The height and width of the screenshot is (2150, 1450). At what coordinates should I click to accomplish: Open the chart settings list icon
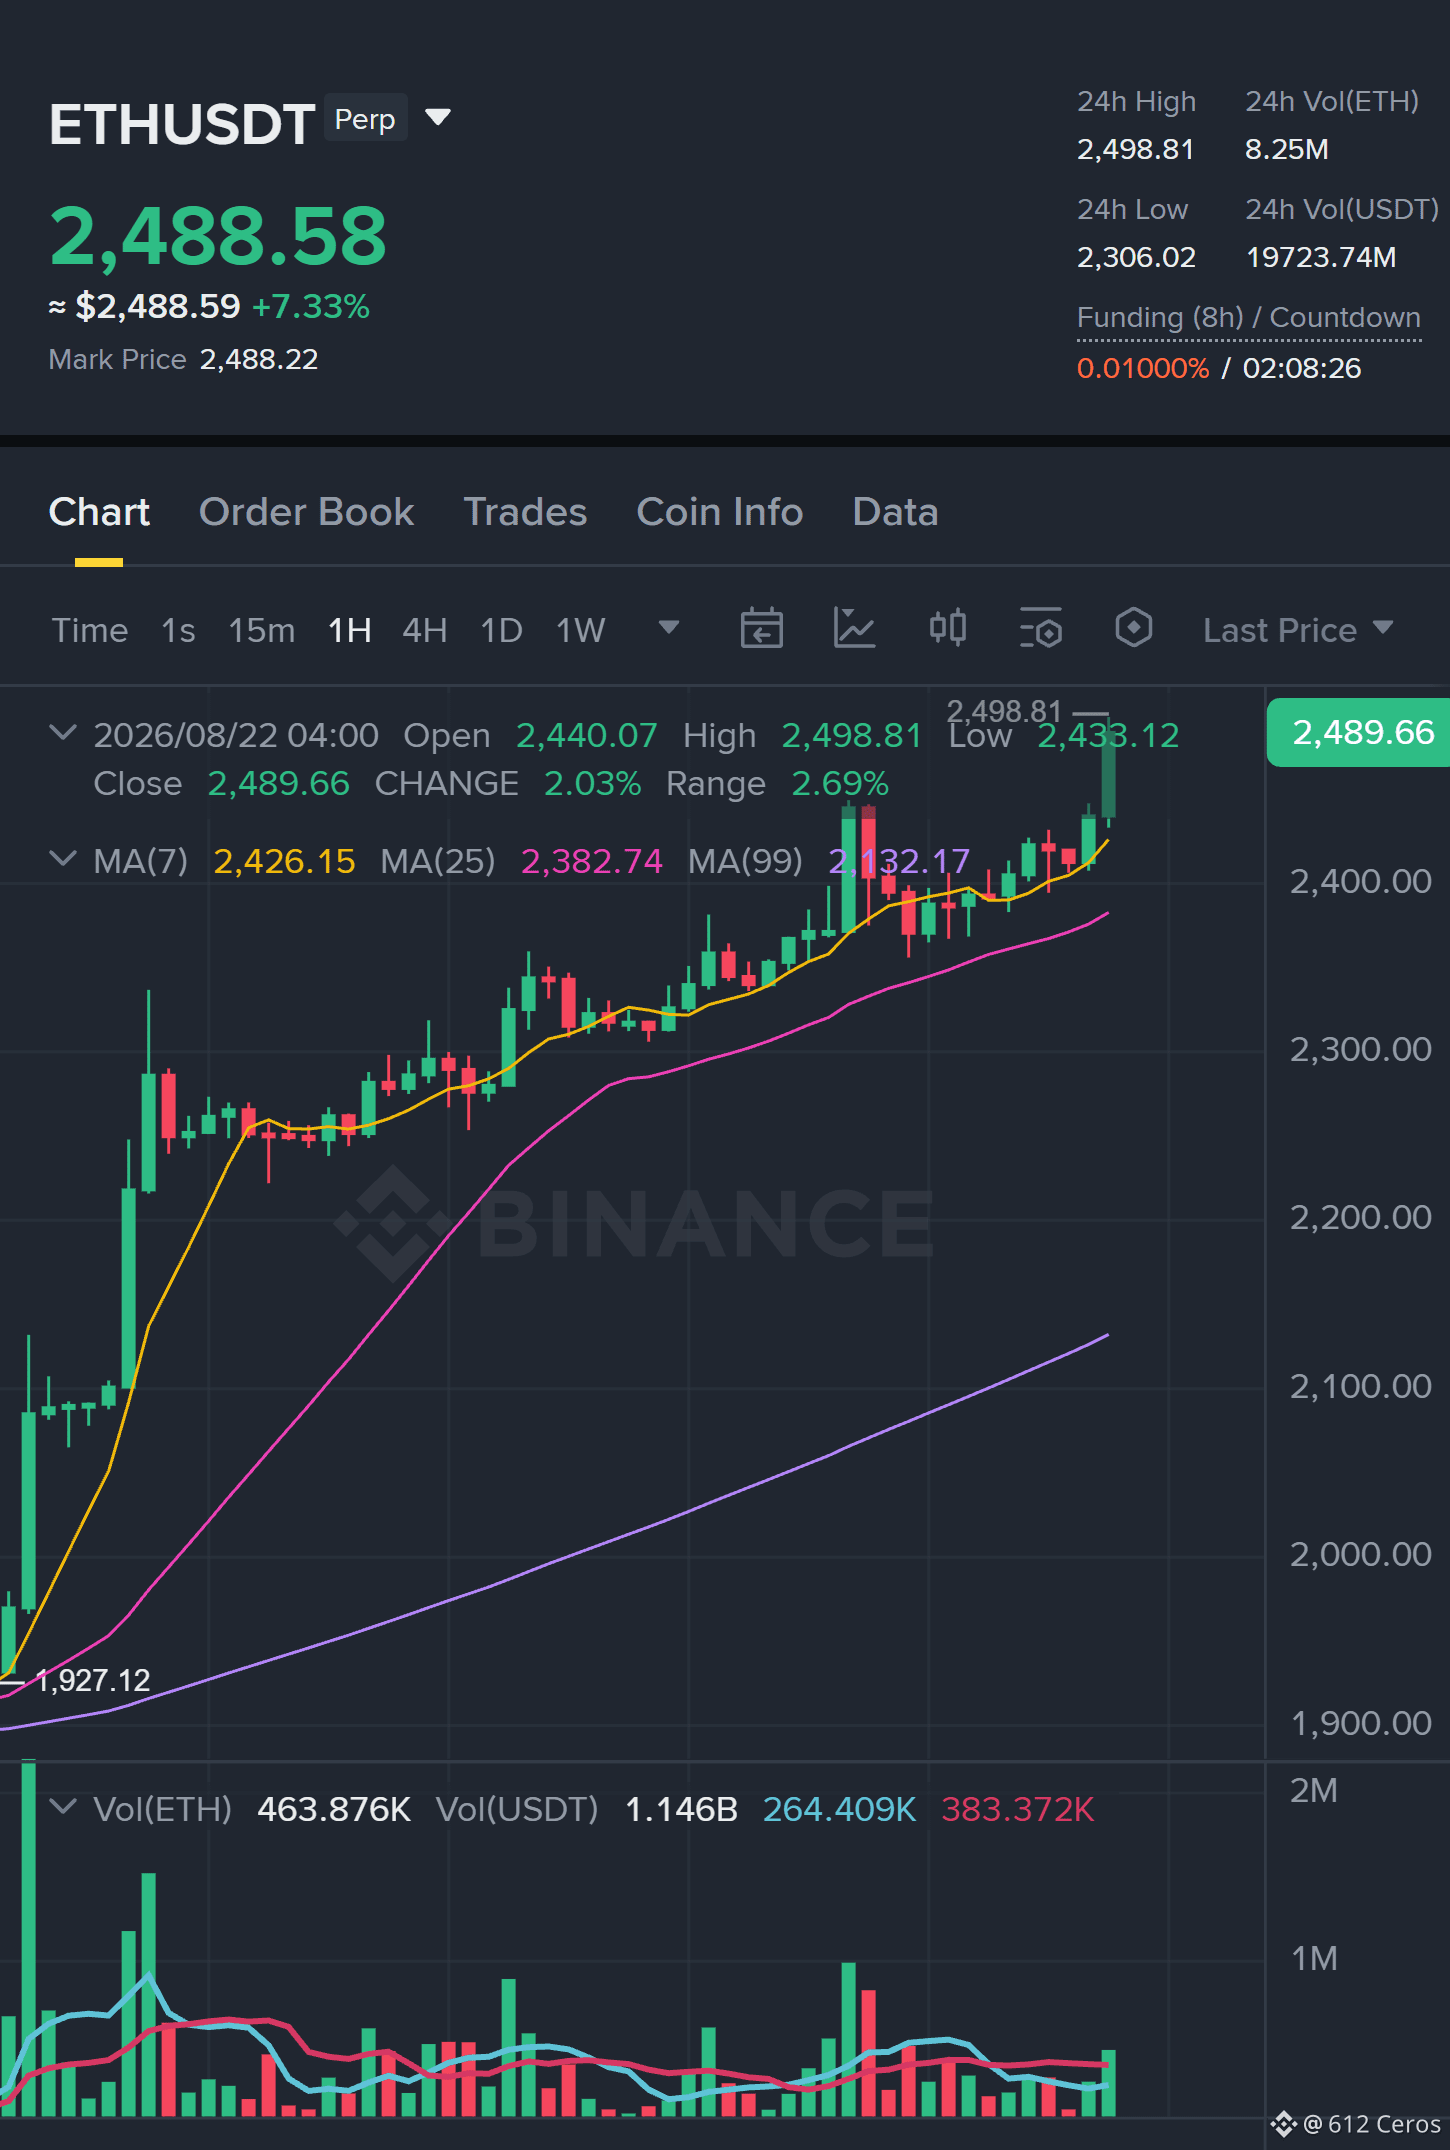1040,629
